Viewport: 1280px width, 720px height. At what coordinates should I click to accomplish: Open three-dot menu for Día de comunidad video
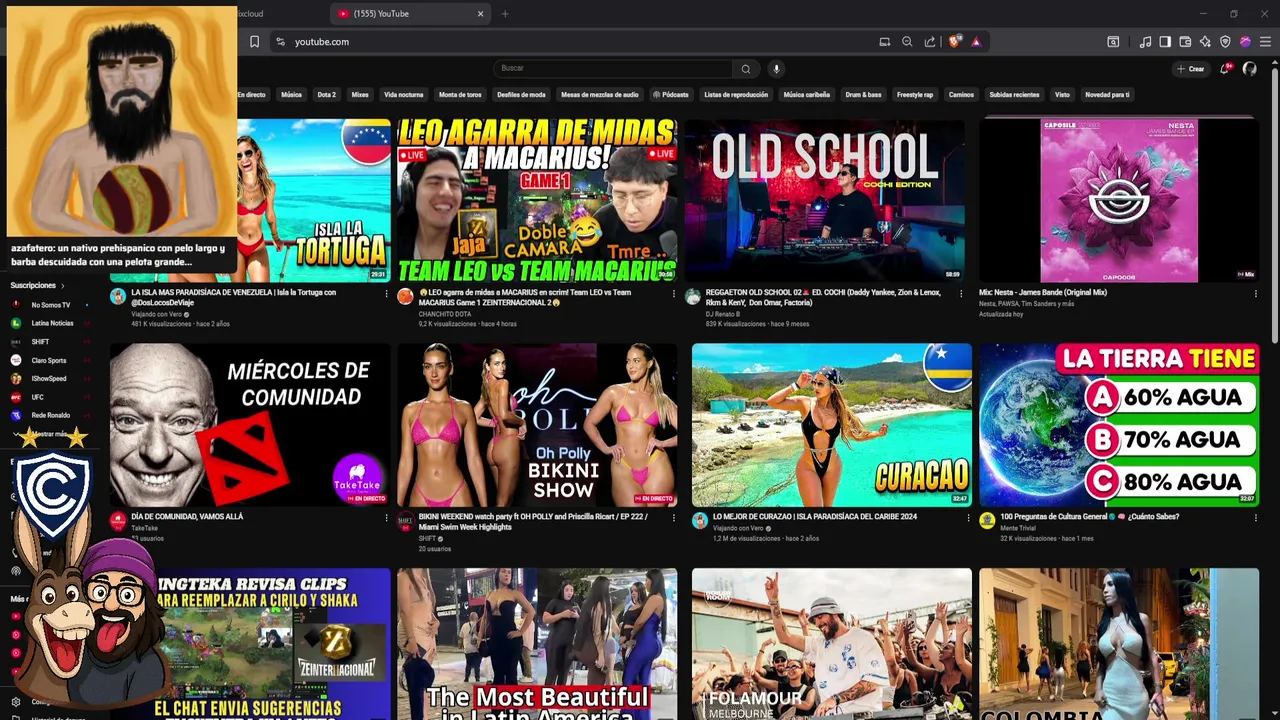386,518
